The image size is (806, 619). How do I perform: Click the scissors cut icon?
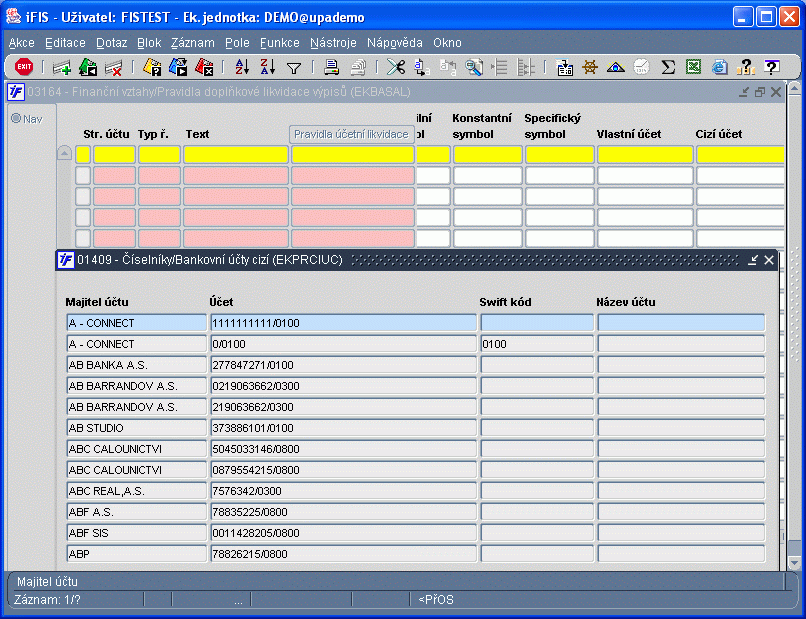[x=396, y=67]
